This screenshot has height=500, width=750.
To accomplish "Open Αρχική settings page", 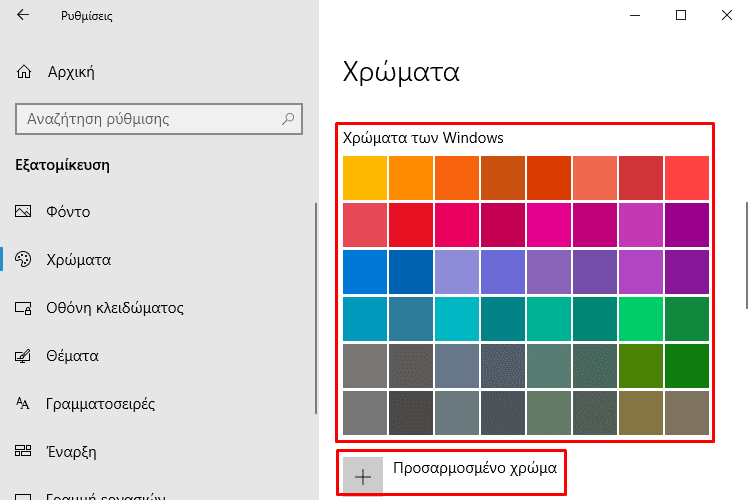I will point(71,72).
